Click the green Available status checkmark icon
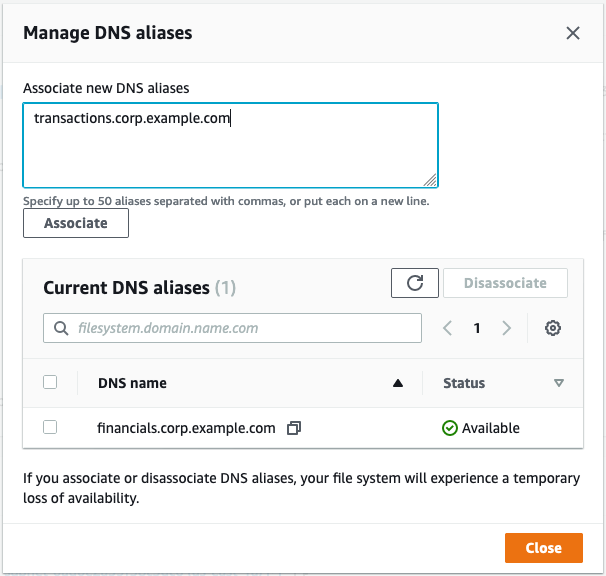 pyautogui.click(x=449, y=428)
